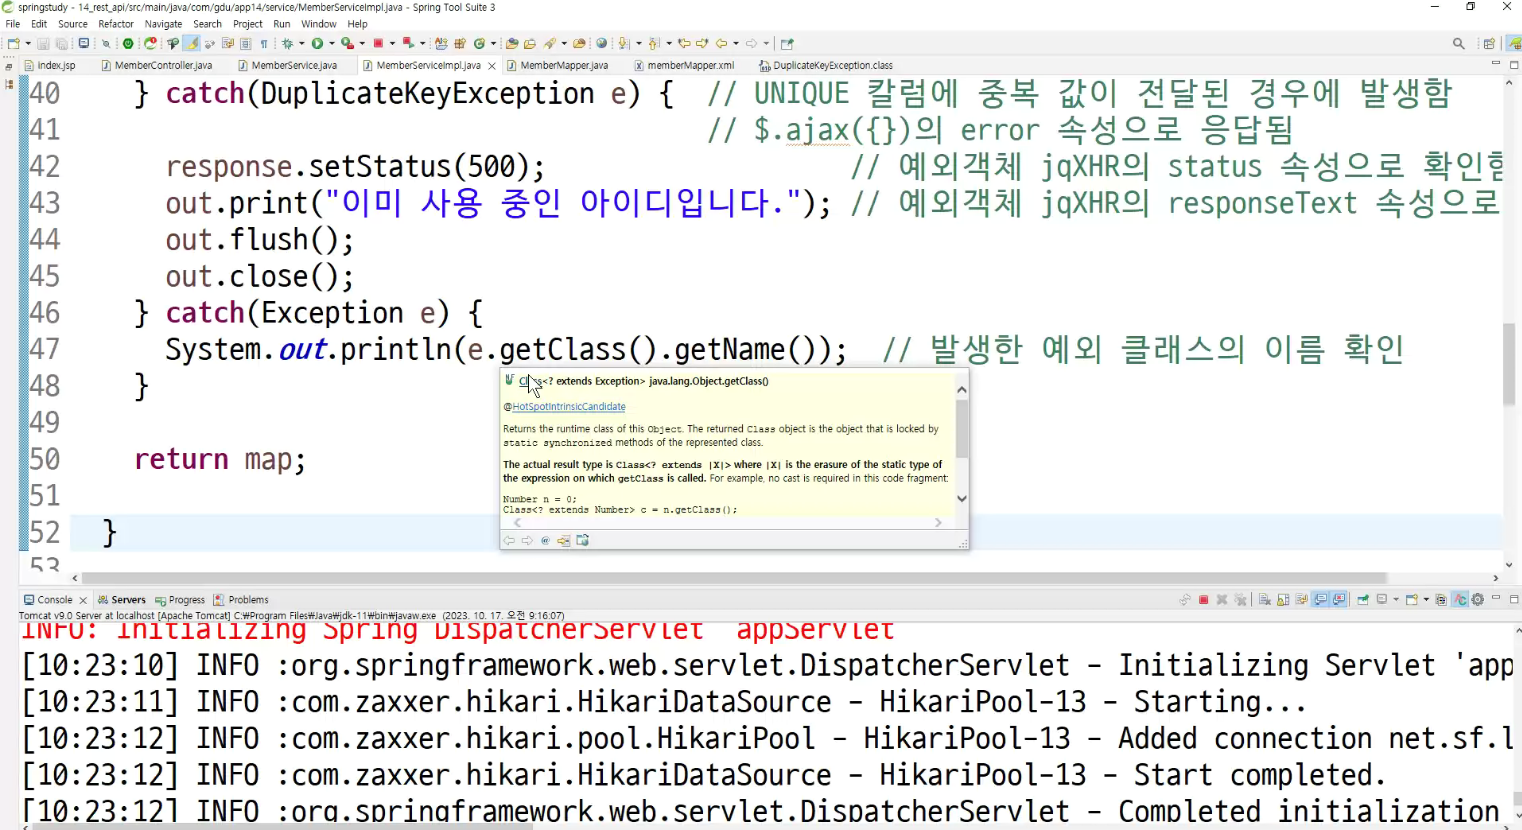The height and width of the screenshot is (830, 1522).
Task: Click the magnifier Quick Access icon at top right
Action: [1459, 44]
